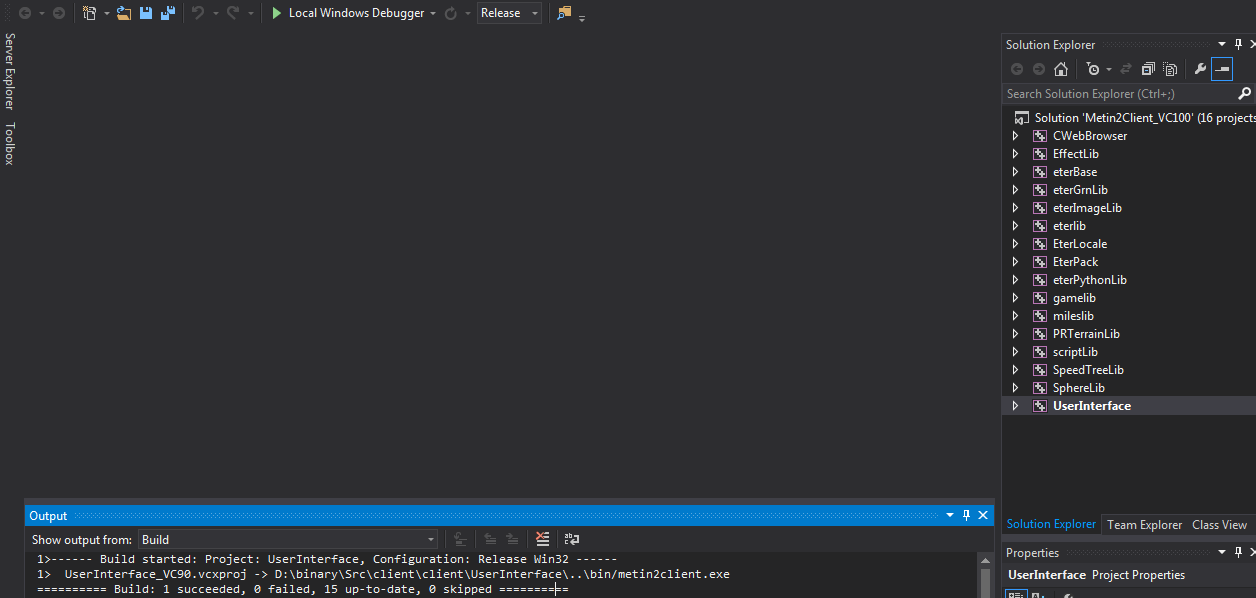The height and width of the screenshot is (598, 1256).
Task: Click the Pending Changes Filter clock icon
Action: (x=1094, y=69)
